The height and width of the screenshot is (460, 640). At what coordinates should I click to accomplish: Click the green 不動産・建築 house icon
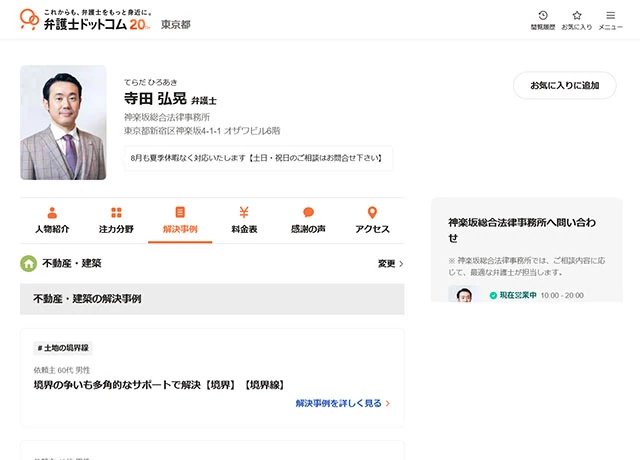[29, 264]
